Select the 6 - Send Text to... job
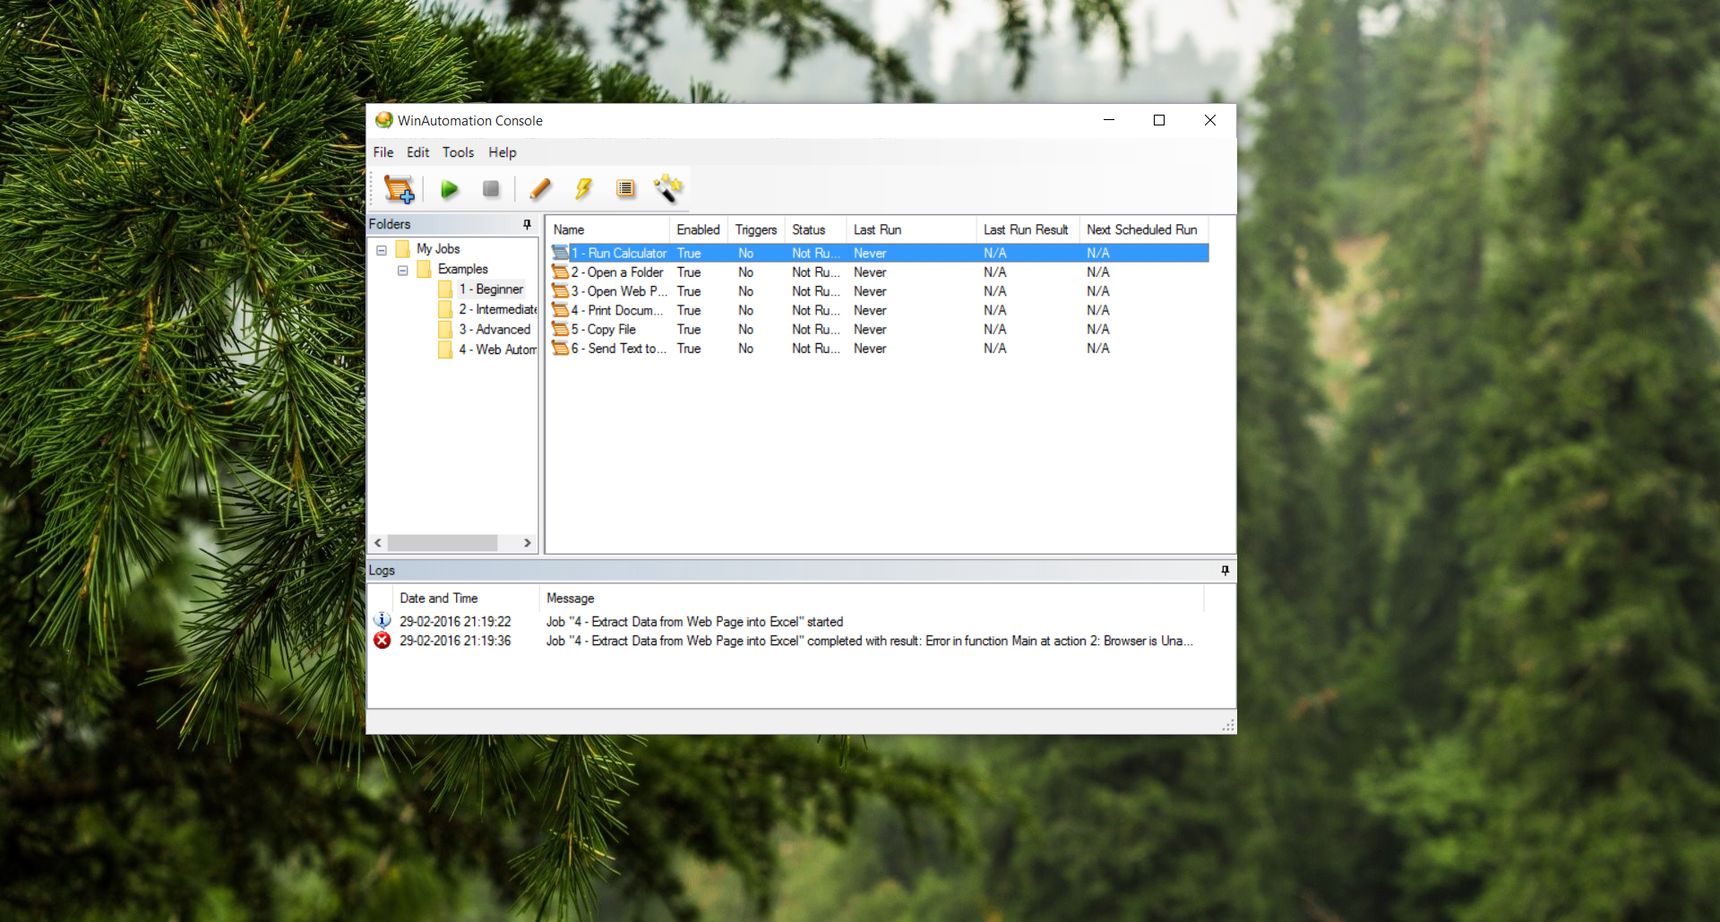 tap(880, 348)
